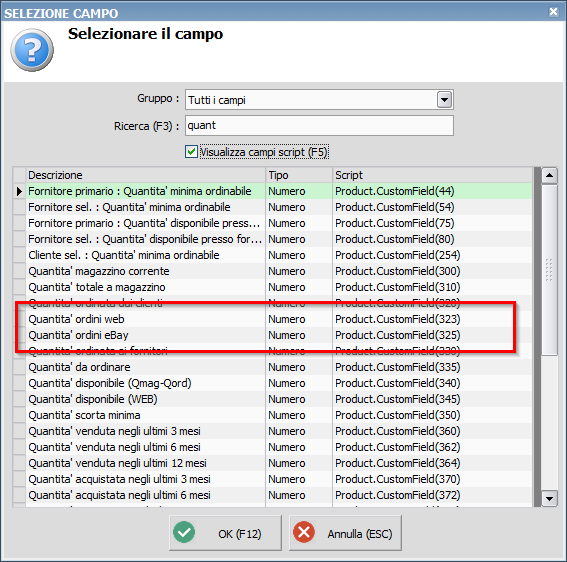This screenshot has height=562, width=567.
Task: Close the Selezione Campo dialog
Action: tap(553, 12)
